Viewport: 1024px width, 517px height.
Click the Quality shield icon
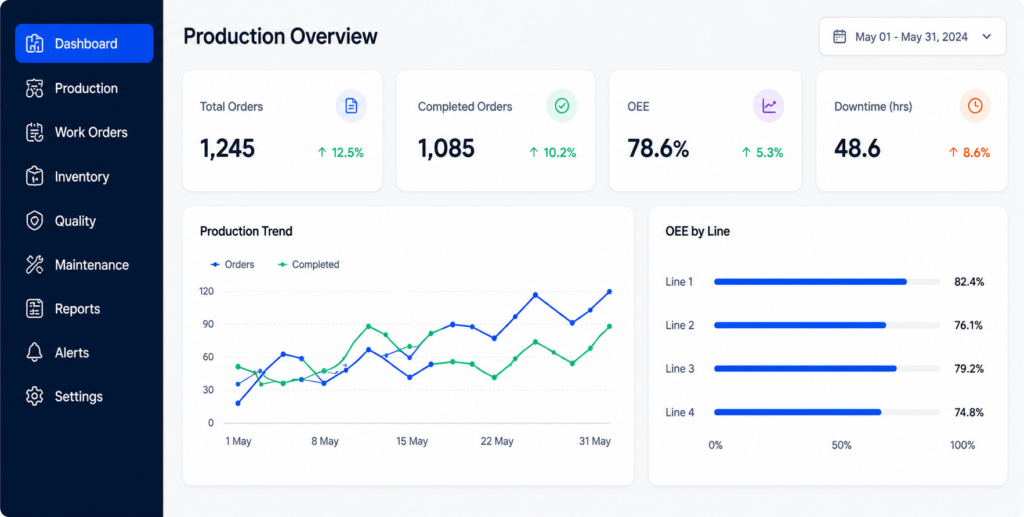[x=35, y=221]
